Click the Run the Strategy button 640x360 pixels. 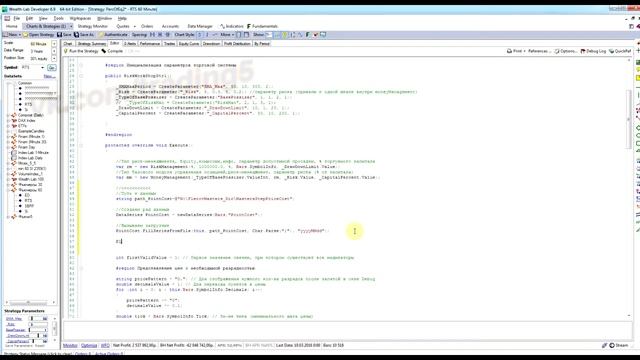tap(80, 51)
